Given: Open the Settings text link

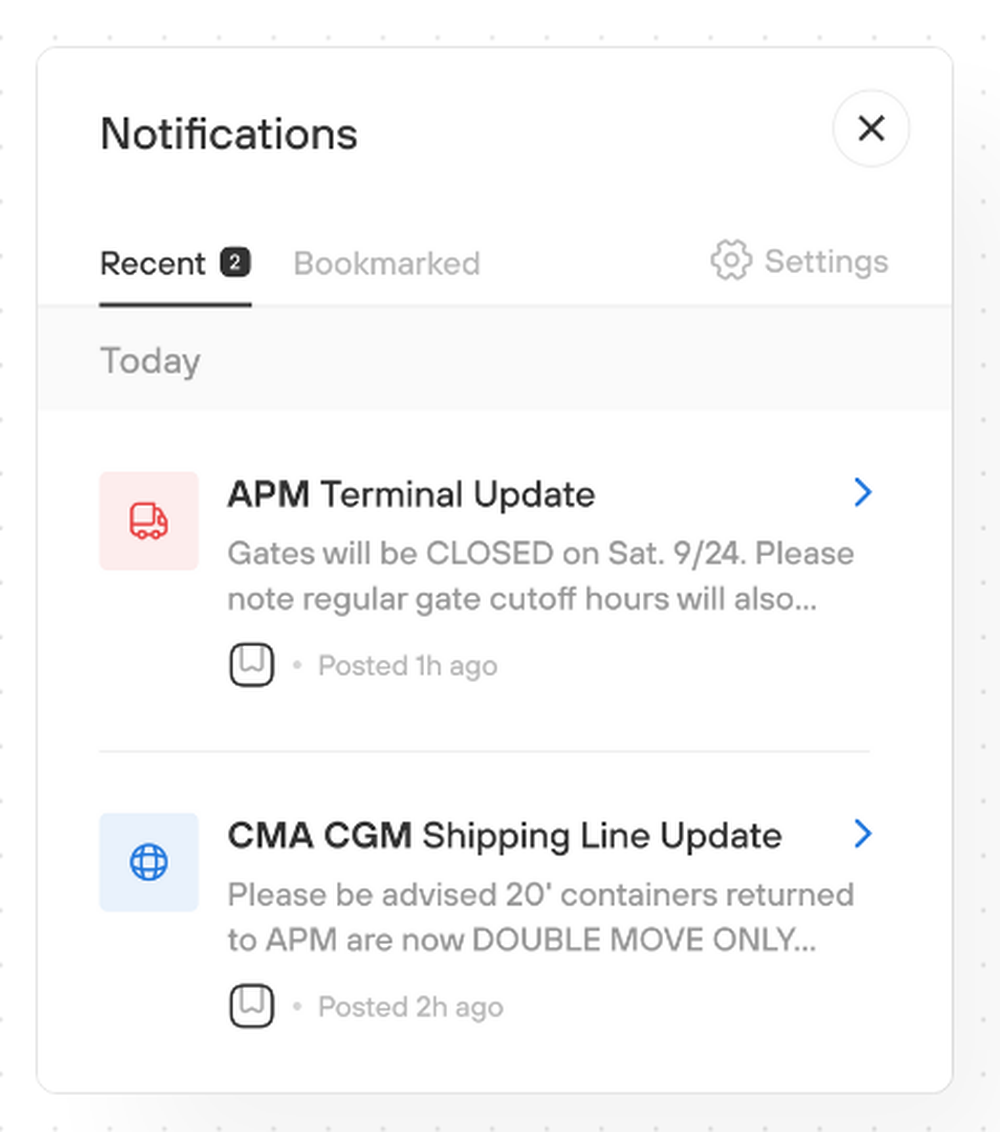Looking at the screenshot, I should point(826,262).
